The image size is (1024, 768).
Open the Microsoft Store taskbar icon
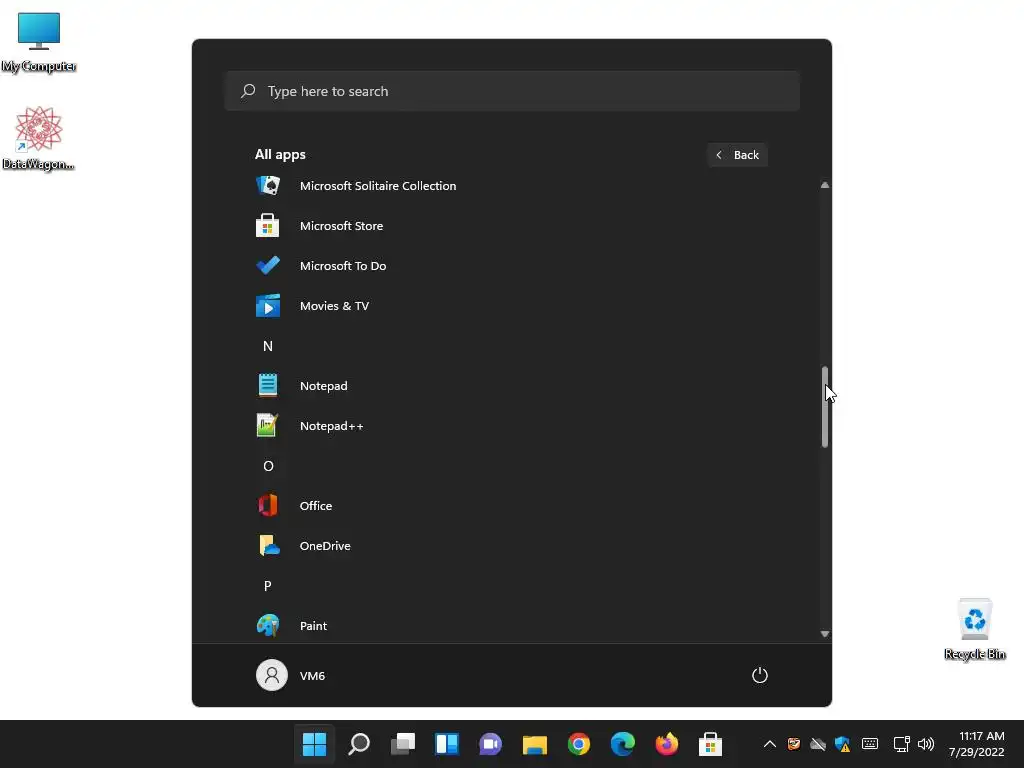(711, 744)
